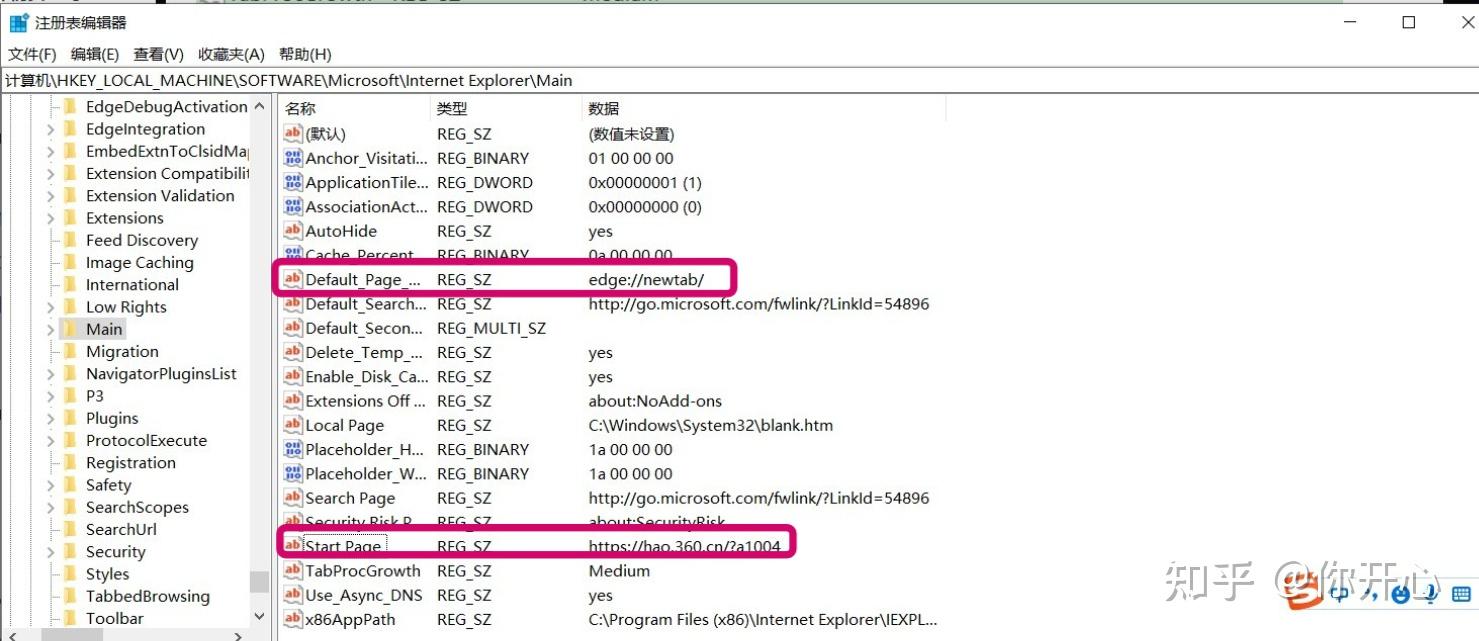Select the Start Page string value icon
This screenshot has height=641, width=1479.
pos(293,546)
